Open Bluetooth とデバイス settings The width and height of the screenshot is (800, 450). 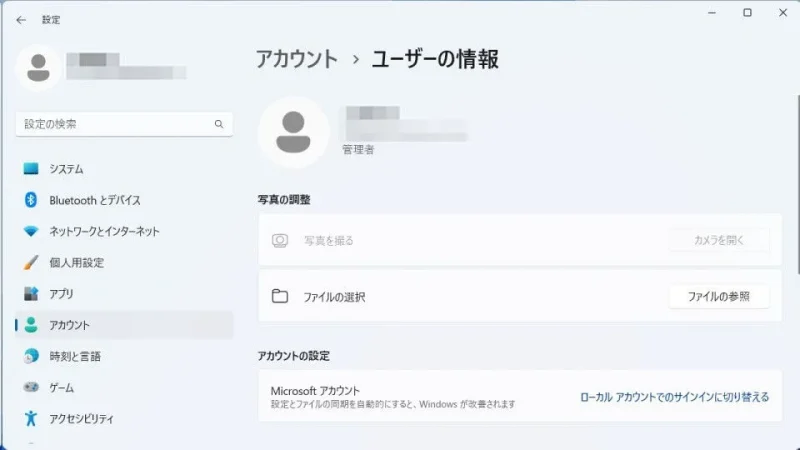point(124,199)
